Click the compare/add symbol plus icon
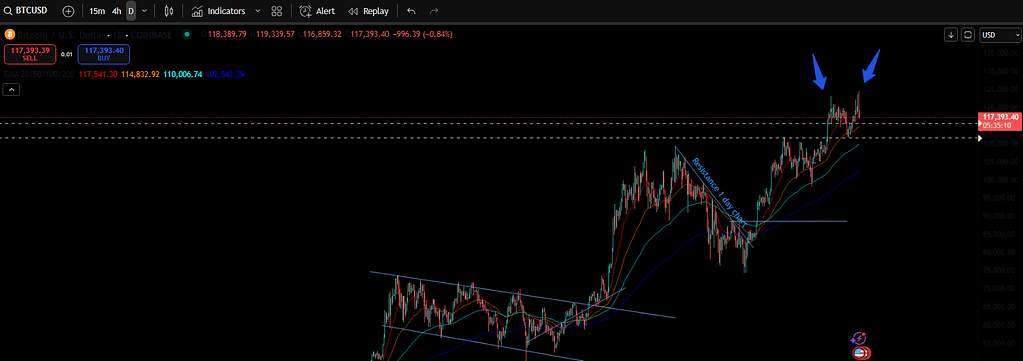1023x361 pixels. click(x=69, y=11)
